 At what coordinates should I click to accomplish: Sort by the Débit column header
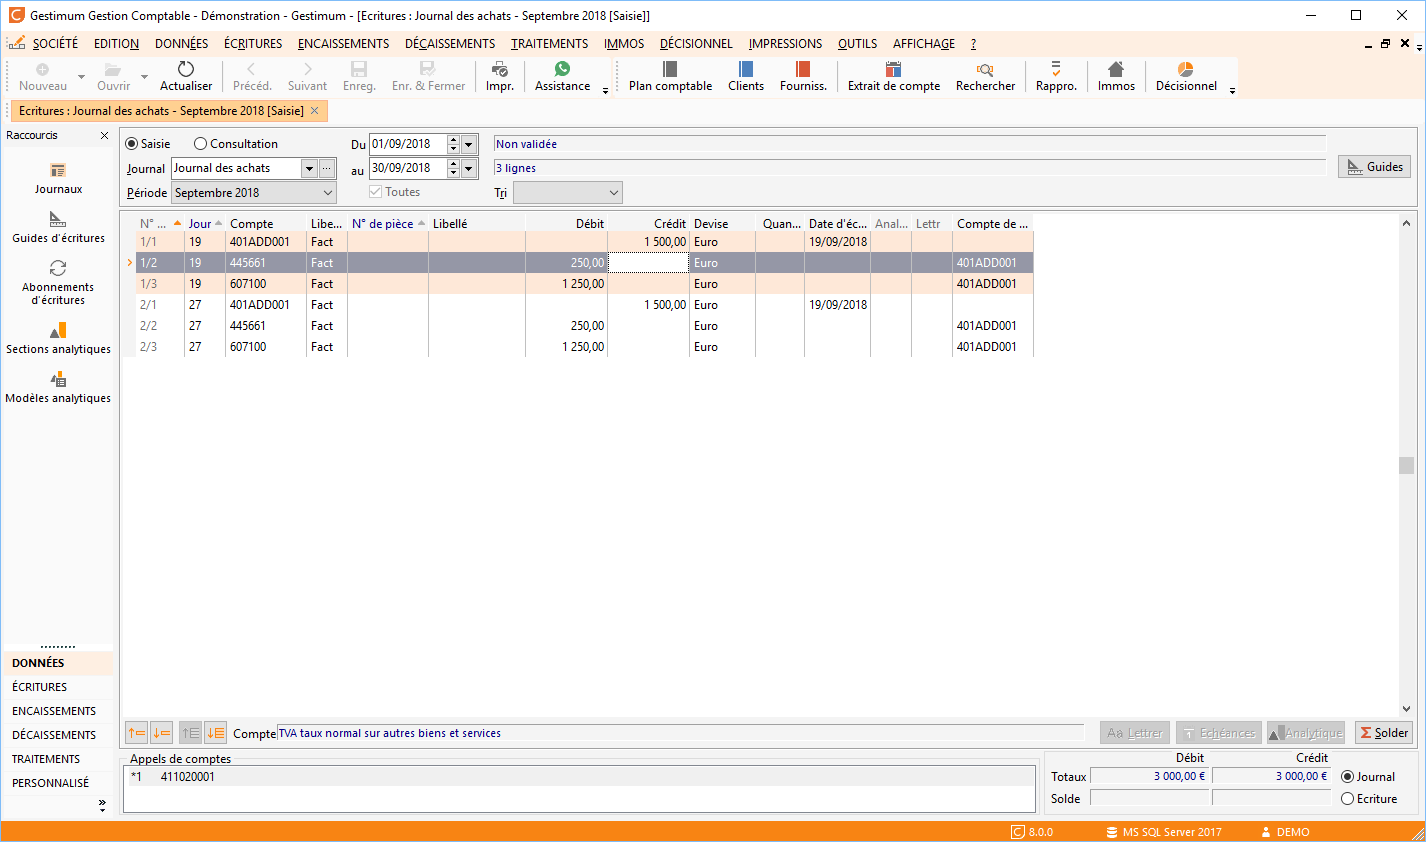click(x=566, y=224)
